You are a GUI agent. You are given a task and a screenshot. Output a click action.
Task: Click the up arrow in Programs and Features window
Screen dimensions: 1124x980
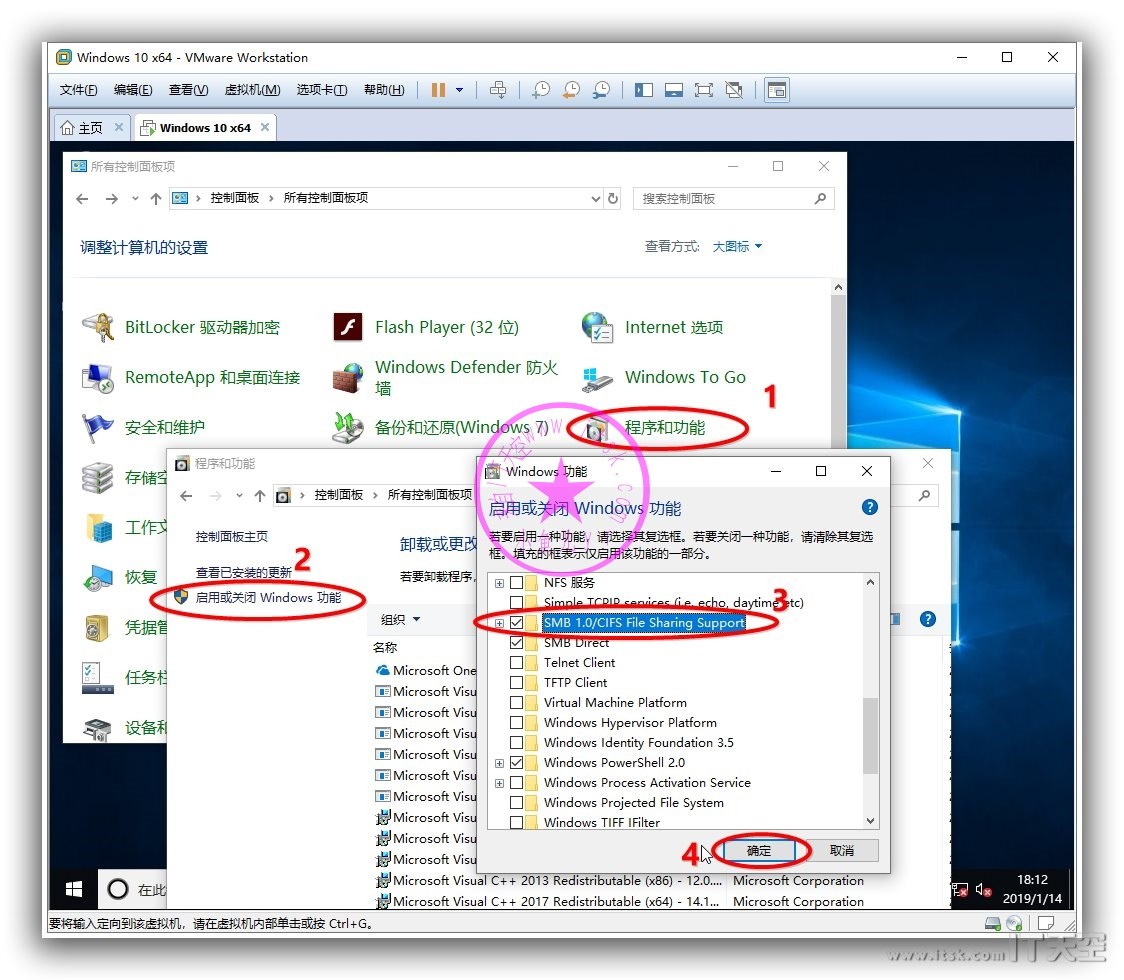[x=259, y=495]
